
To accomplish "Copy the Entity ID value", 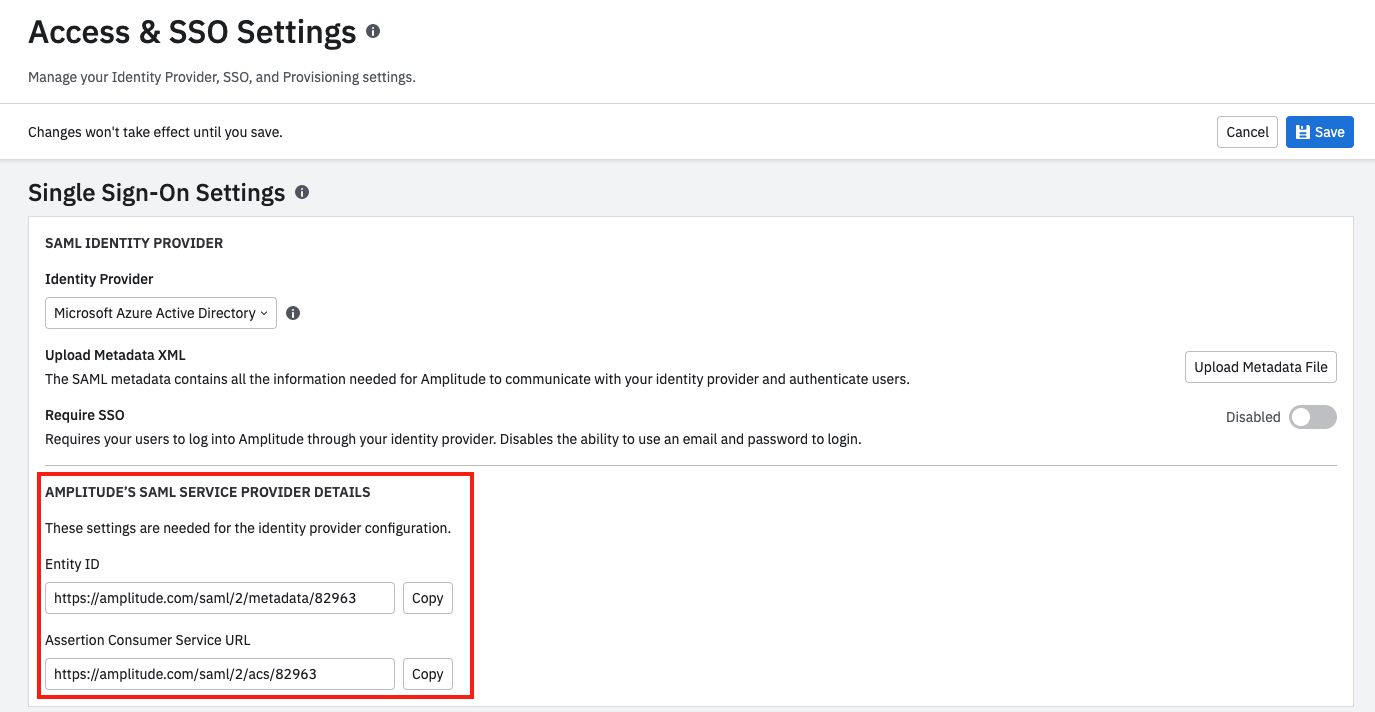I will 427,598.
